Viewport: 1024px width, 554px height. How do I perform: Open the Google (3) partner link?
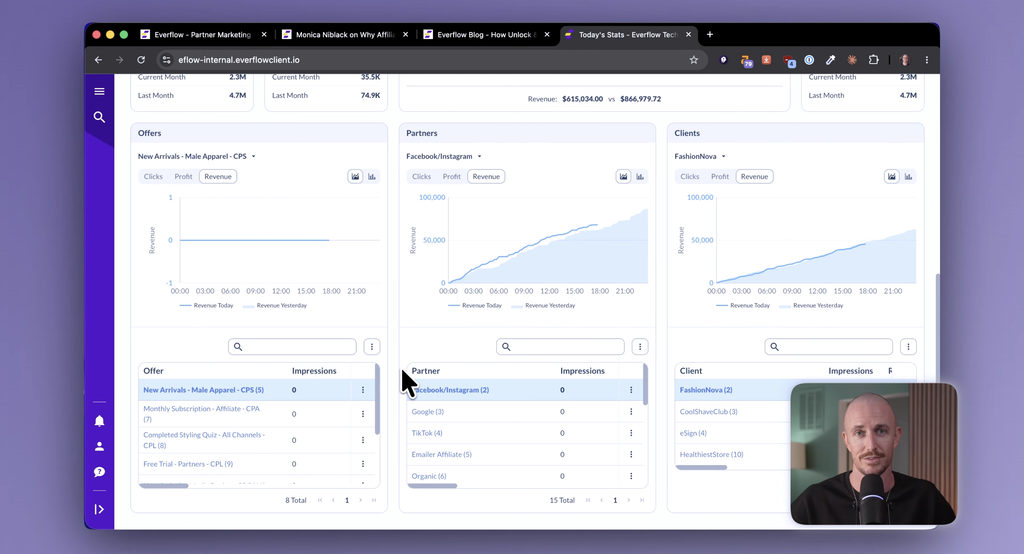pos(428,412)
